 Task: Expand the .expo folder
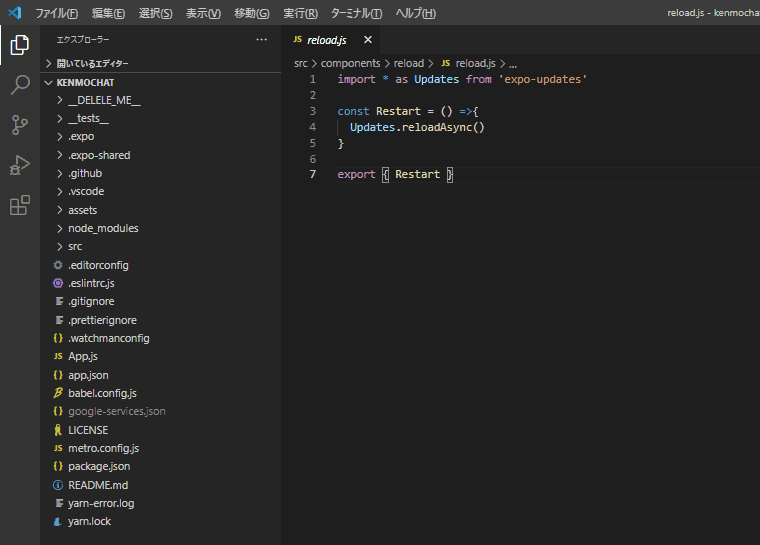(x=60, y=137)
